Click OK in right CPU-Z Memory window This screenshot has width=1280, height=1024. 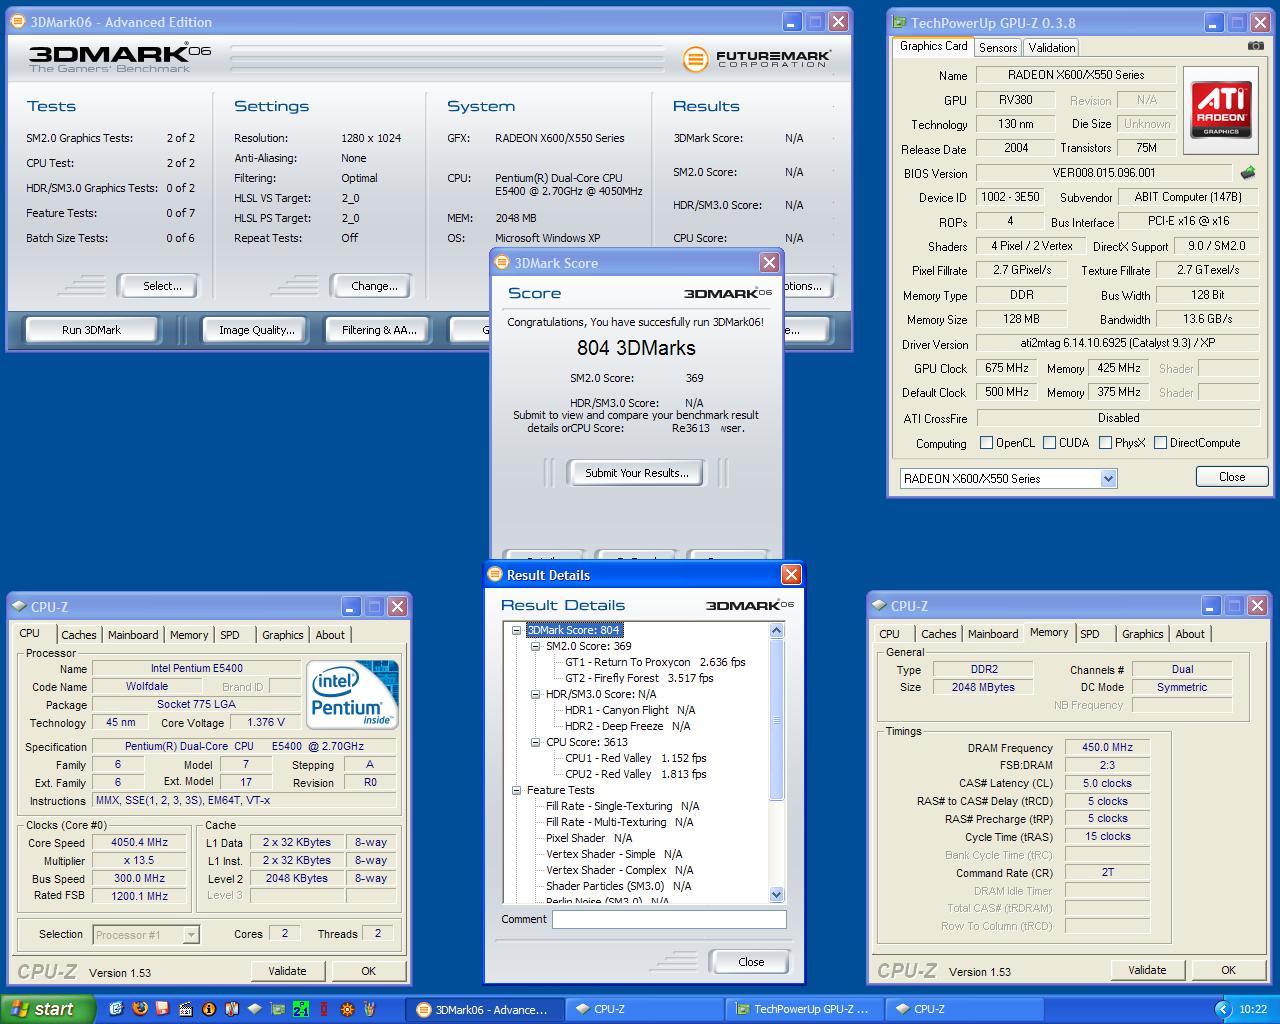point(1228,970)
